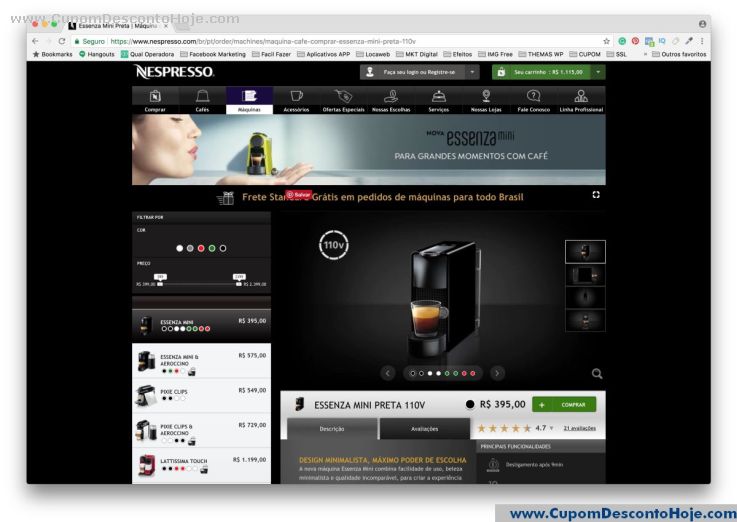
Task: Click the Essenza Mini promo banner
Action: [x=368, y=149]
